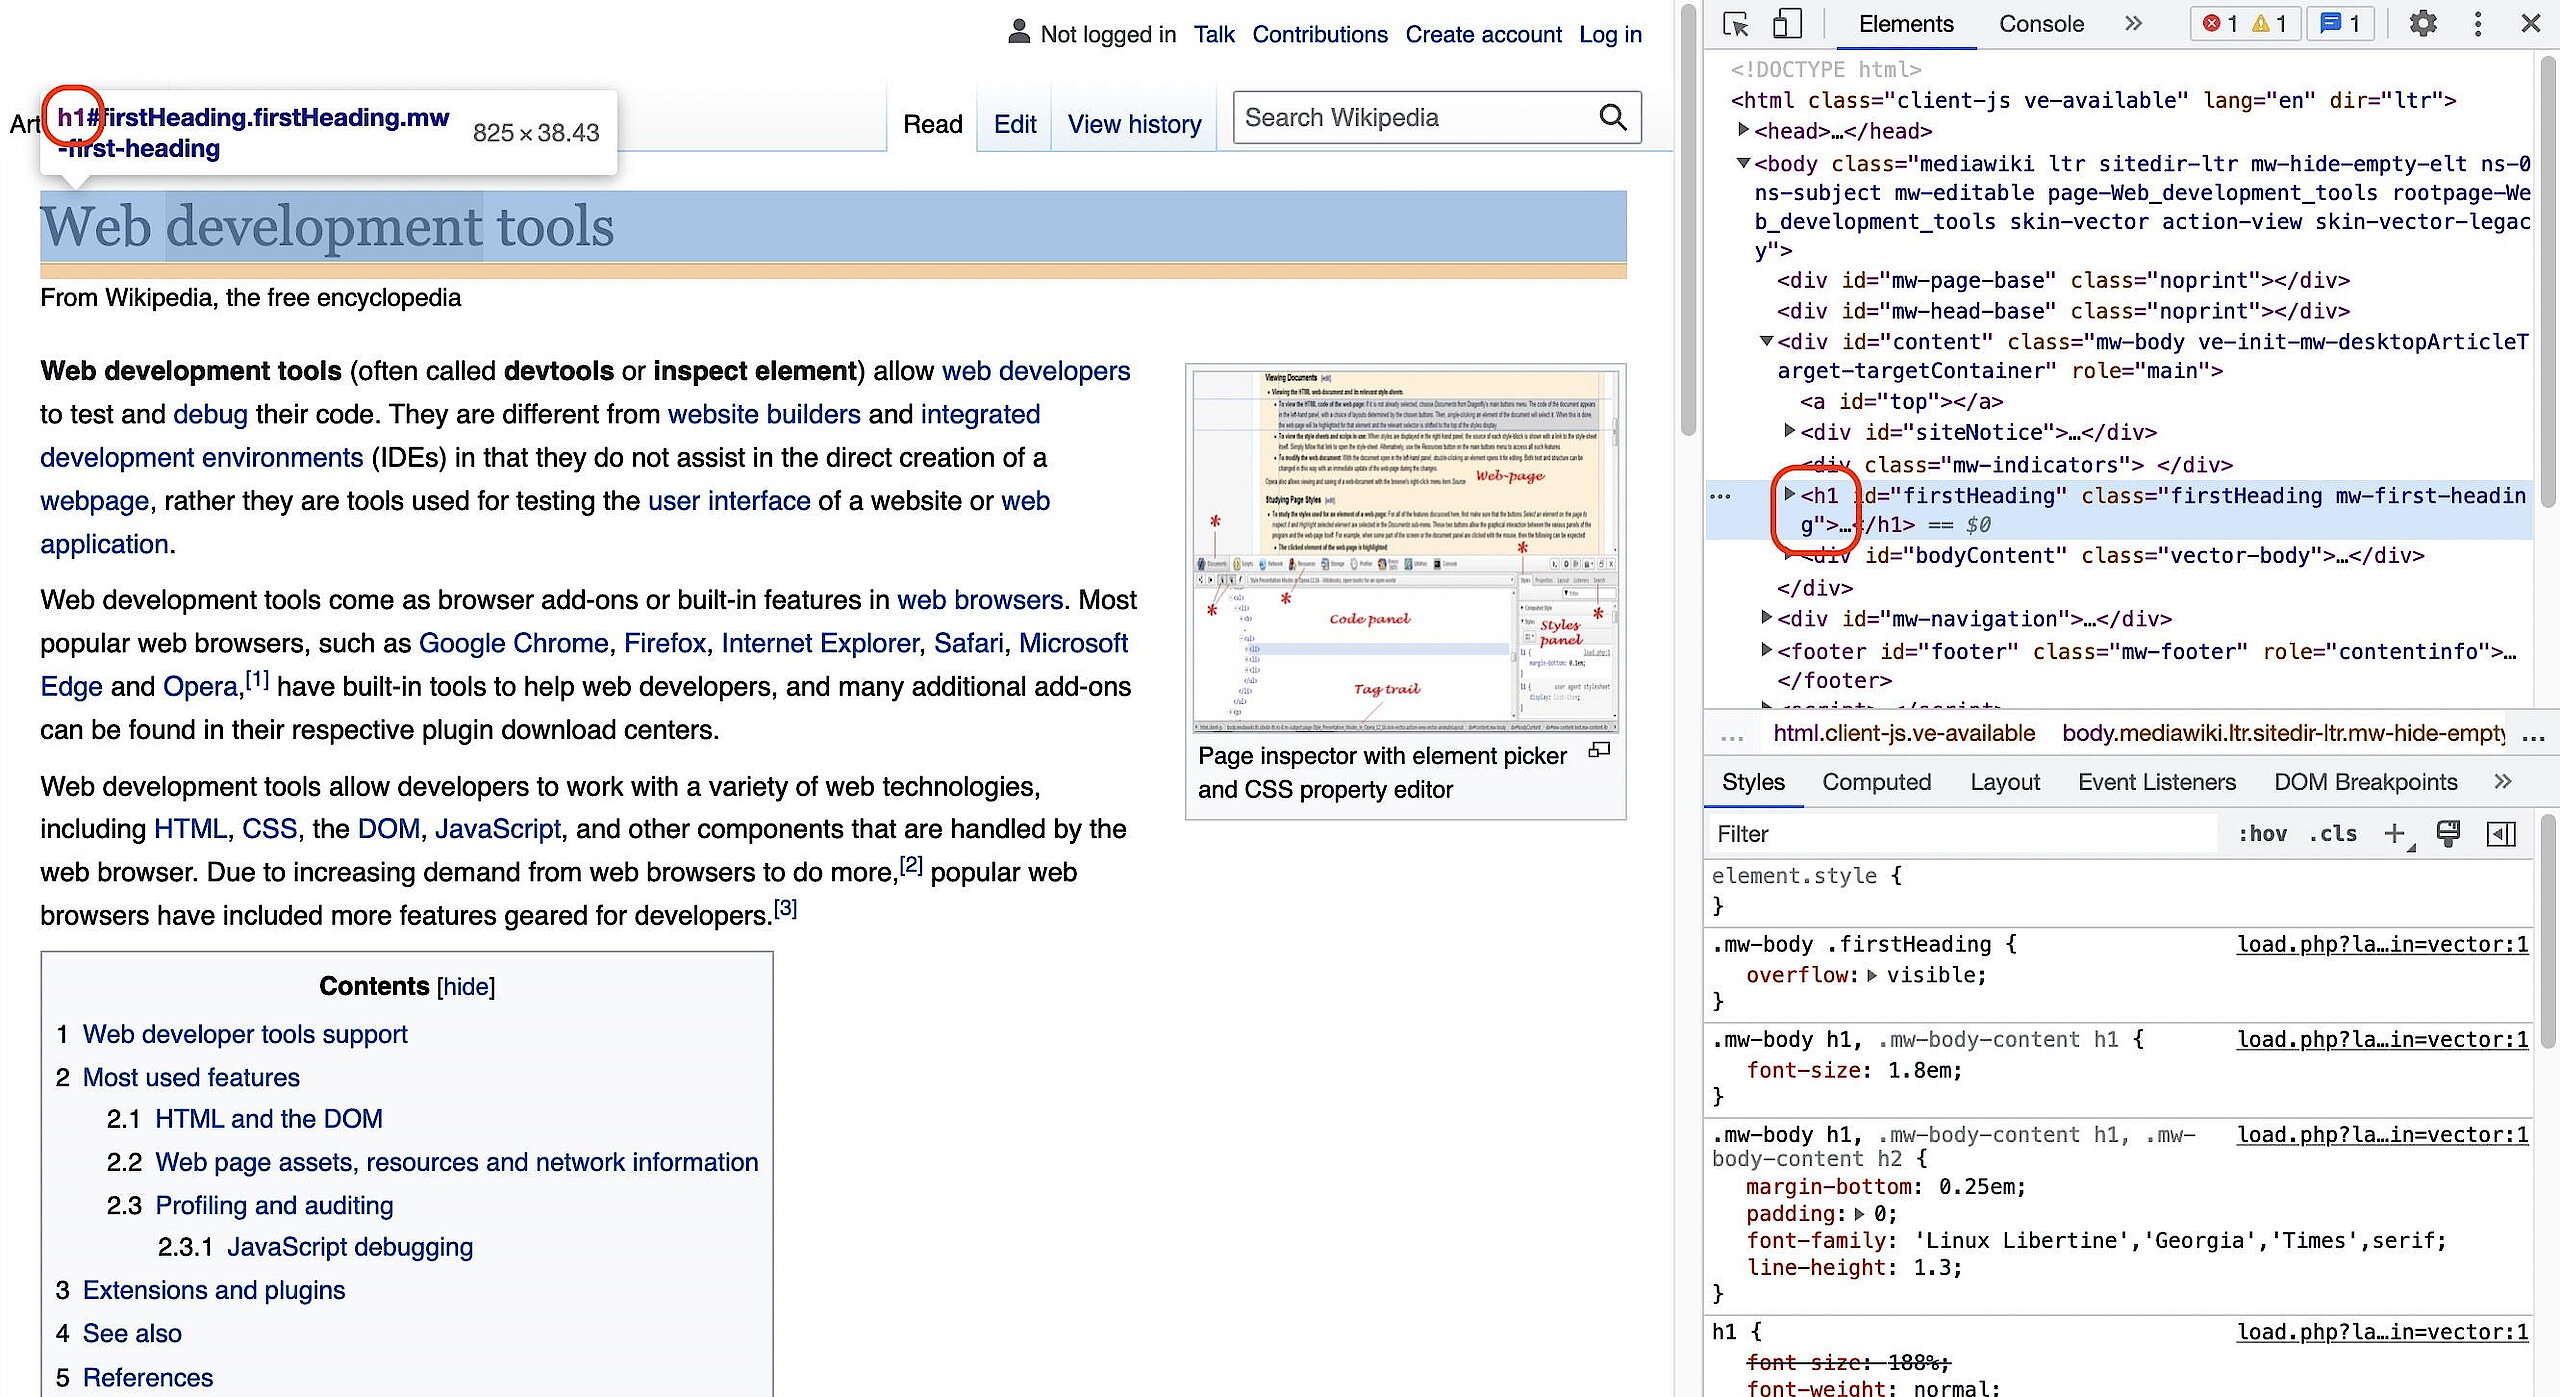Click the blue issues message badge
This screenshot has width=2560, height=1397.
point(2341,23)
